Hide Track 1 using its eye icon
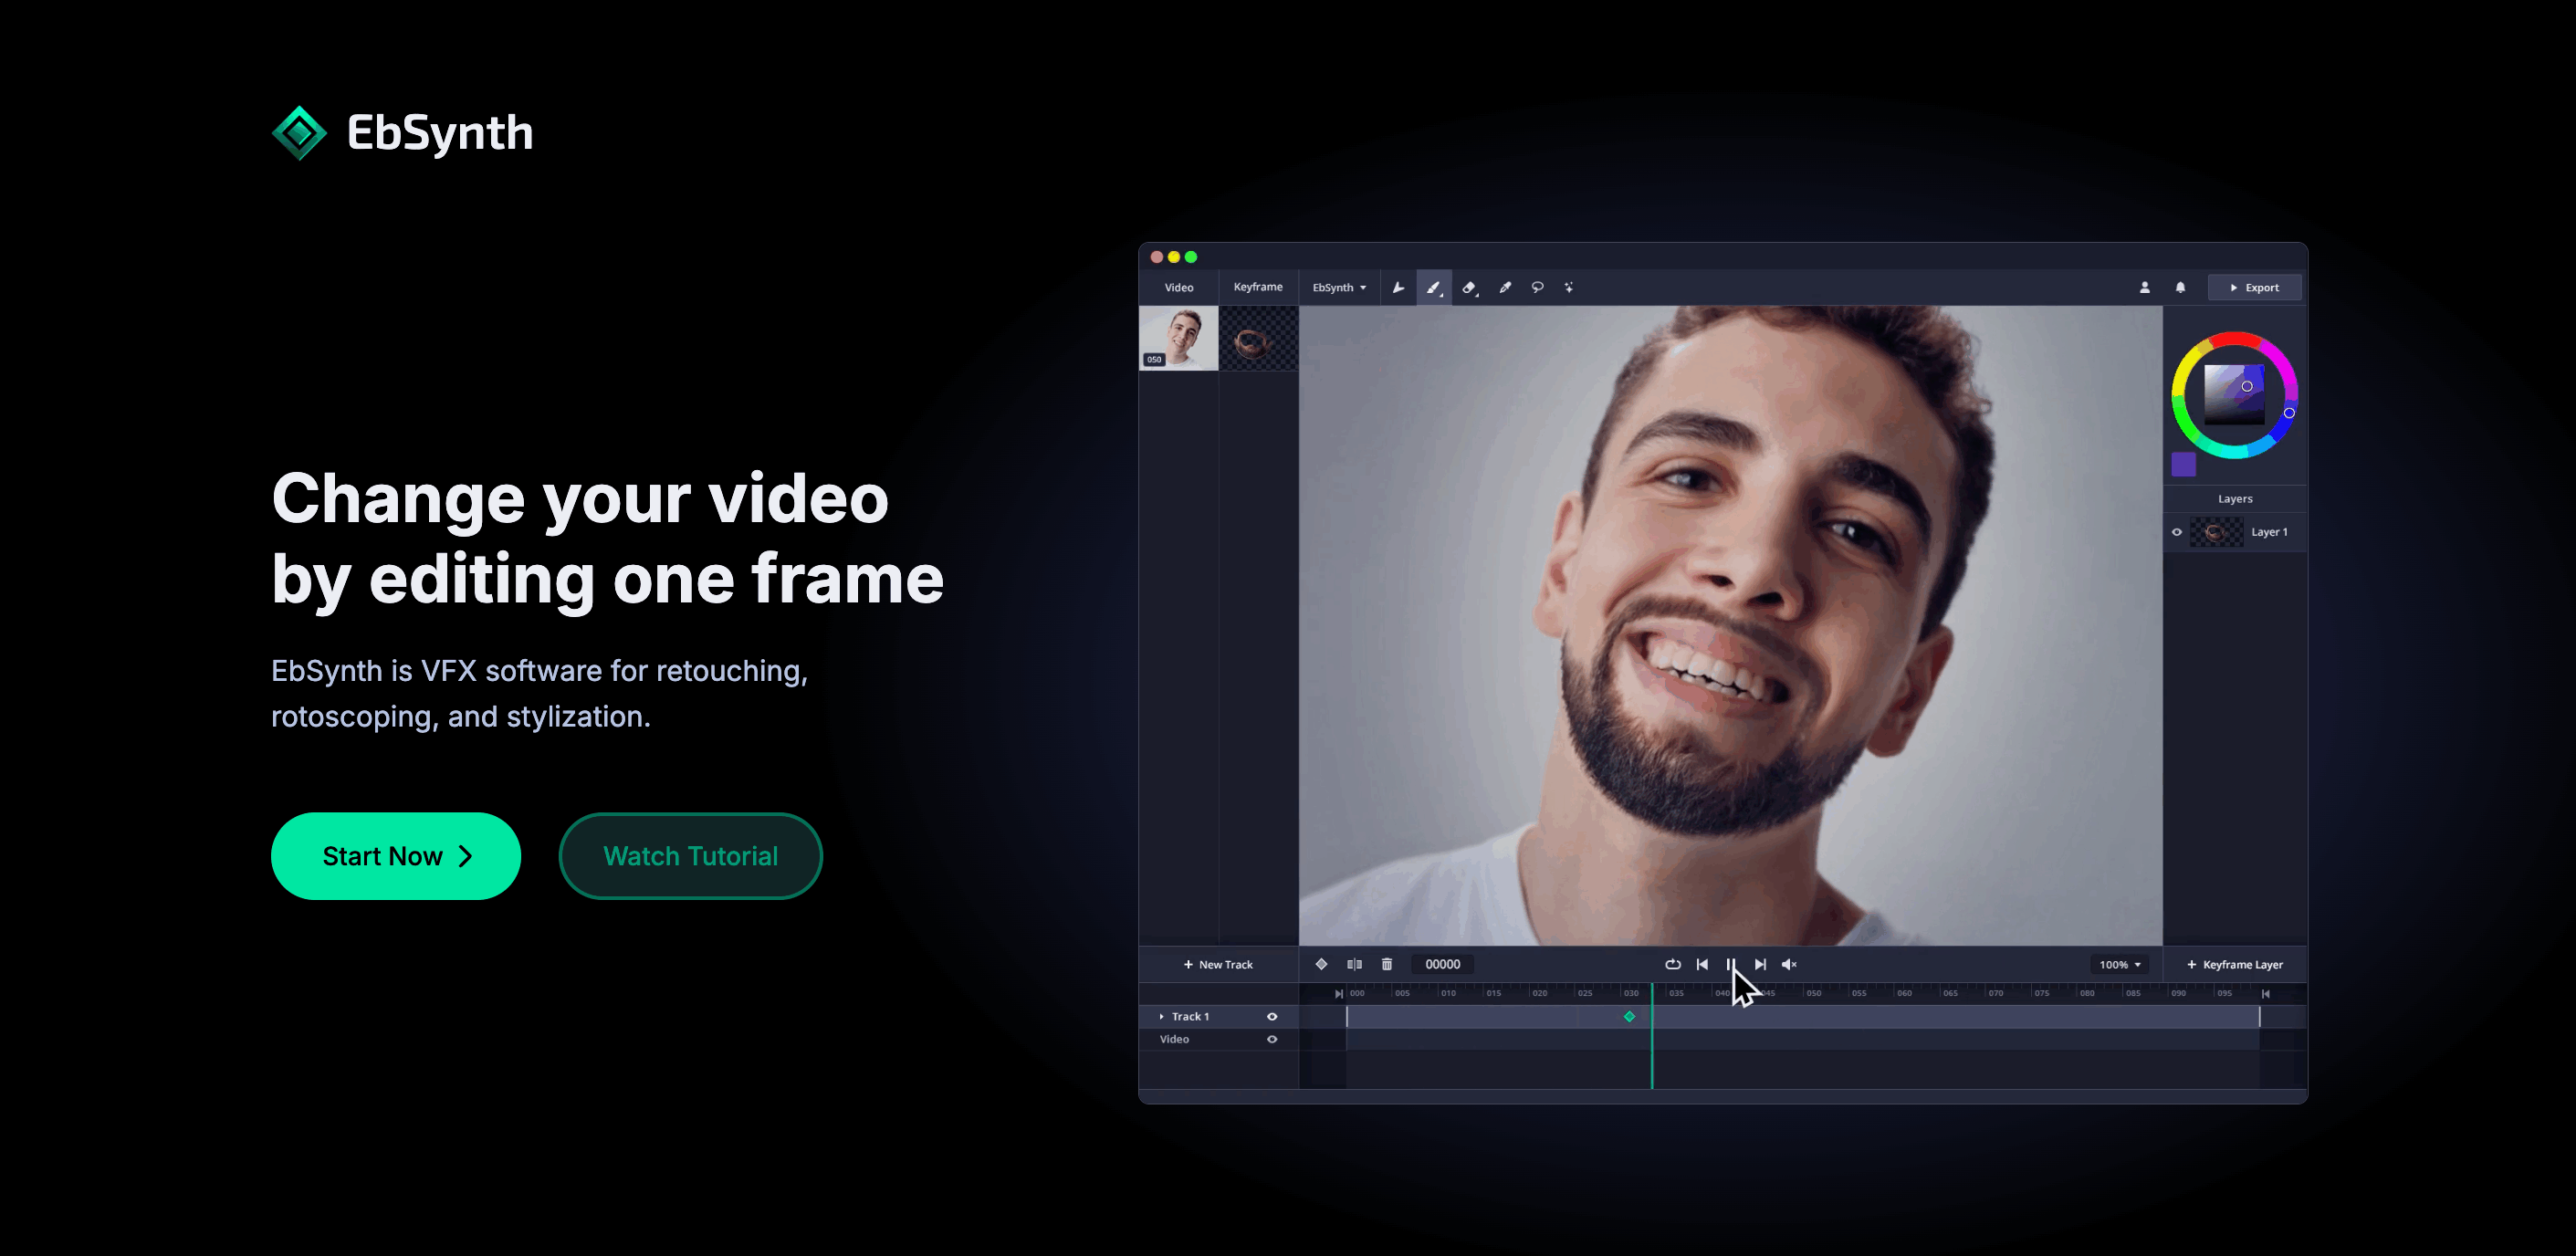The image size is (2576, 1256). point(1272,1016)
